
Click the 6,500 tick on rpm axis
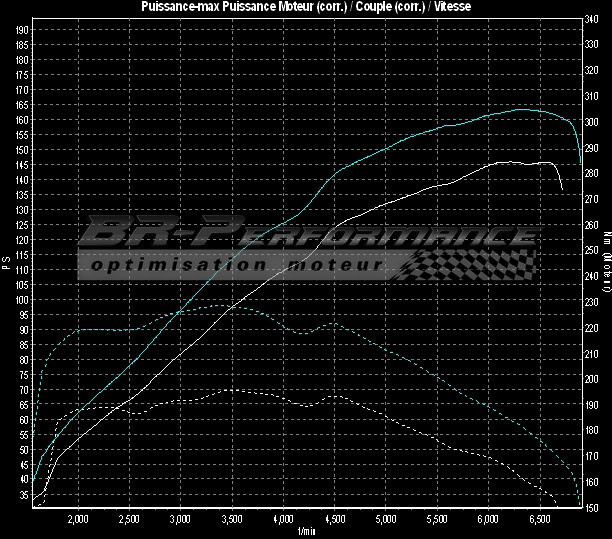coord(540,520)
